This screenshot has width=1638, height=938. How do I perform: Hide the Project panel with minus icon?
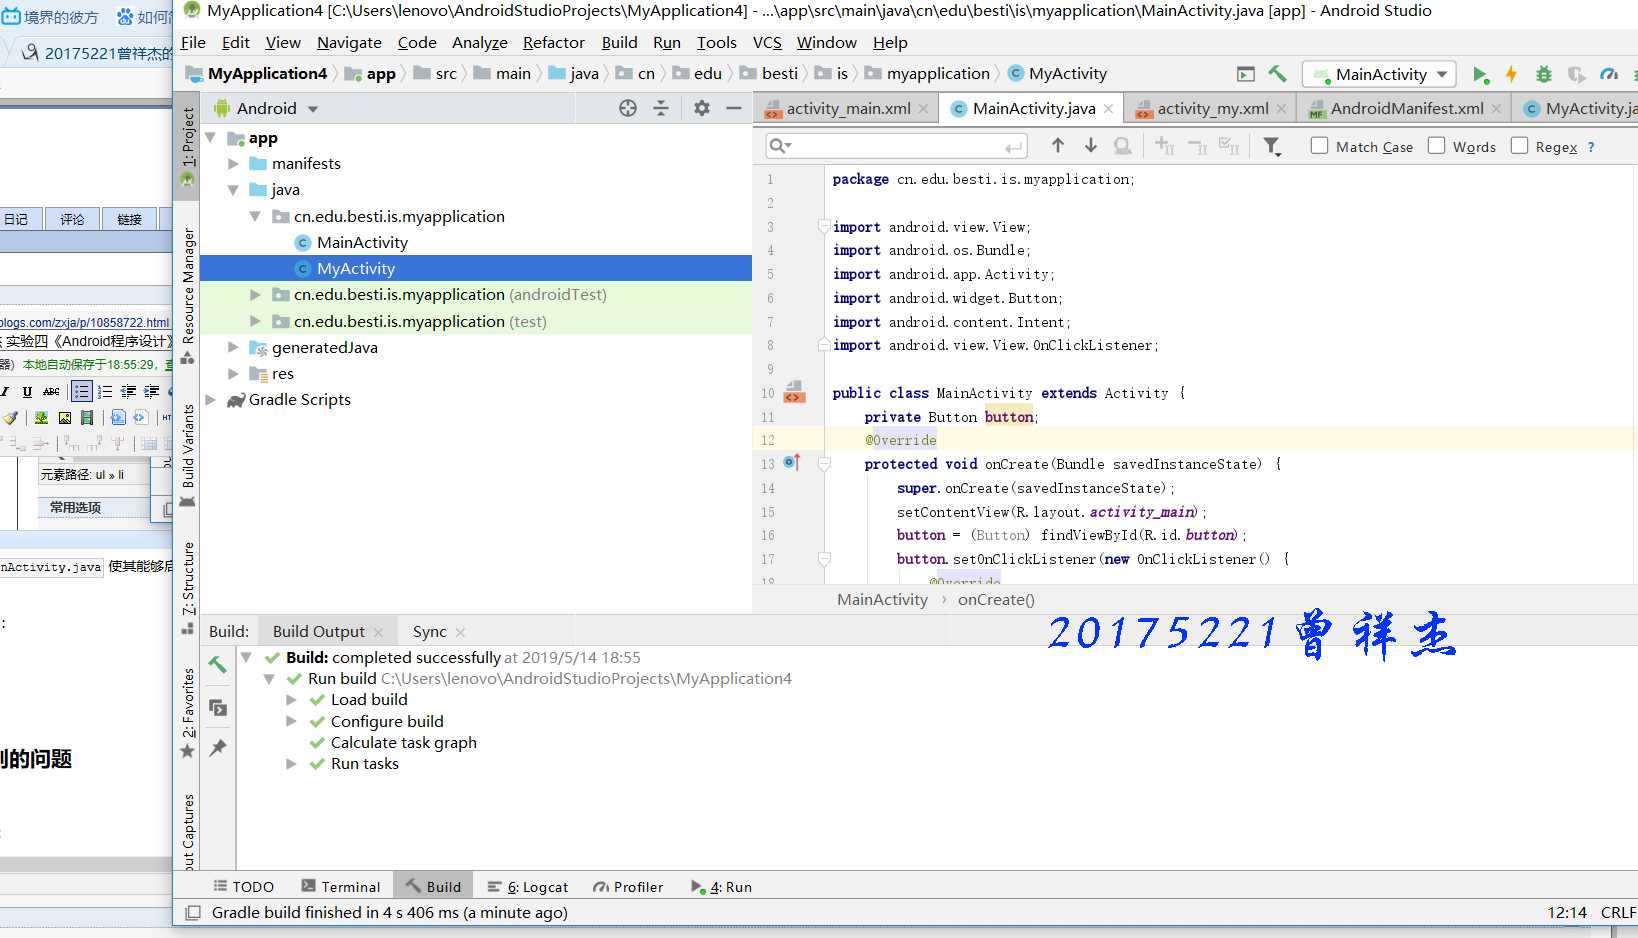point(734,108)
